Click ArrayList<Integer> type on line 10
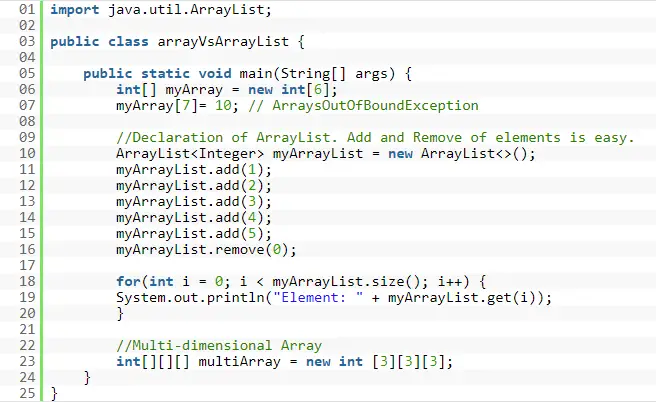 pyautogui.click(x=190, y=154)
